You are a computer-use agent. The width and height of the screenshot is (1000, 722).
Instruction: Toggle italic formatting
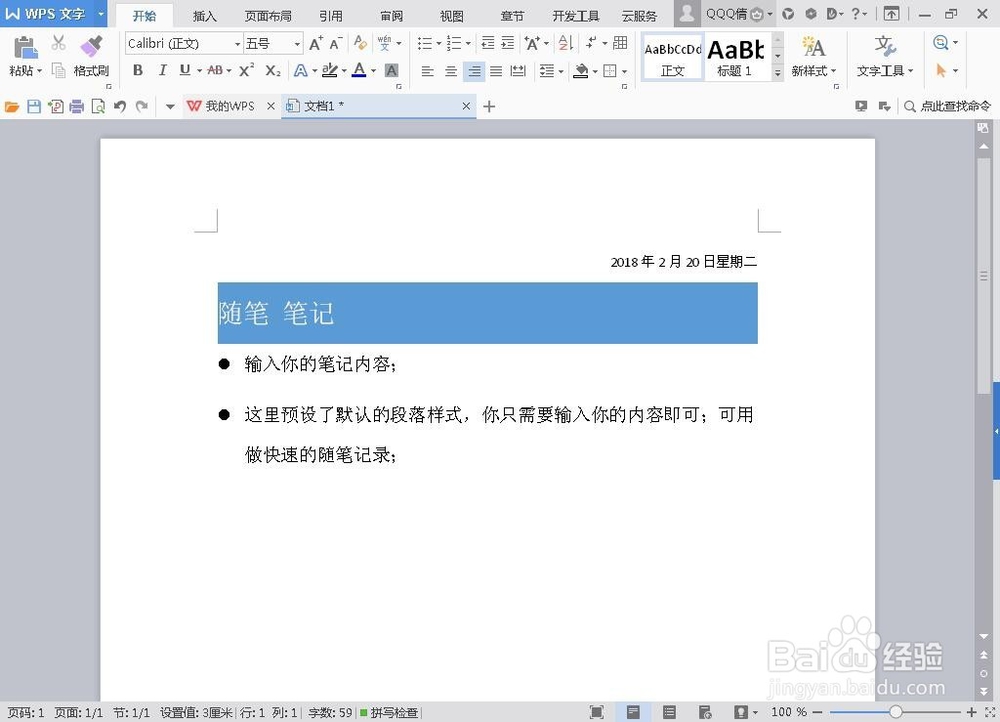point(162,71)
